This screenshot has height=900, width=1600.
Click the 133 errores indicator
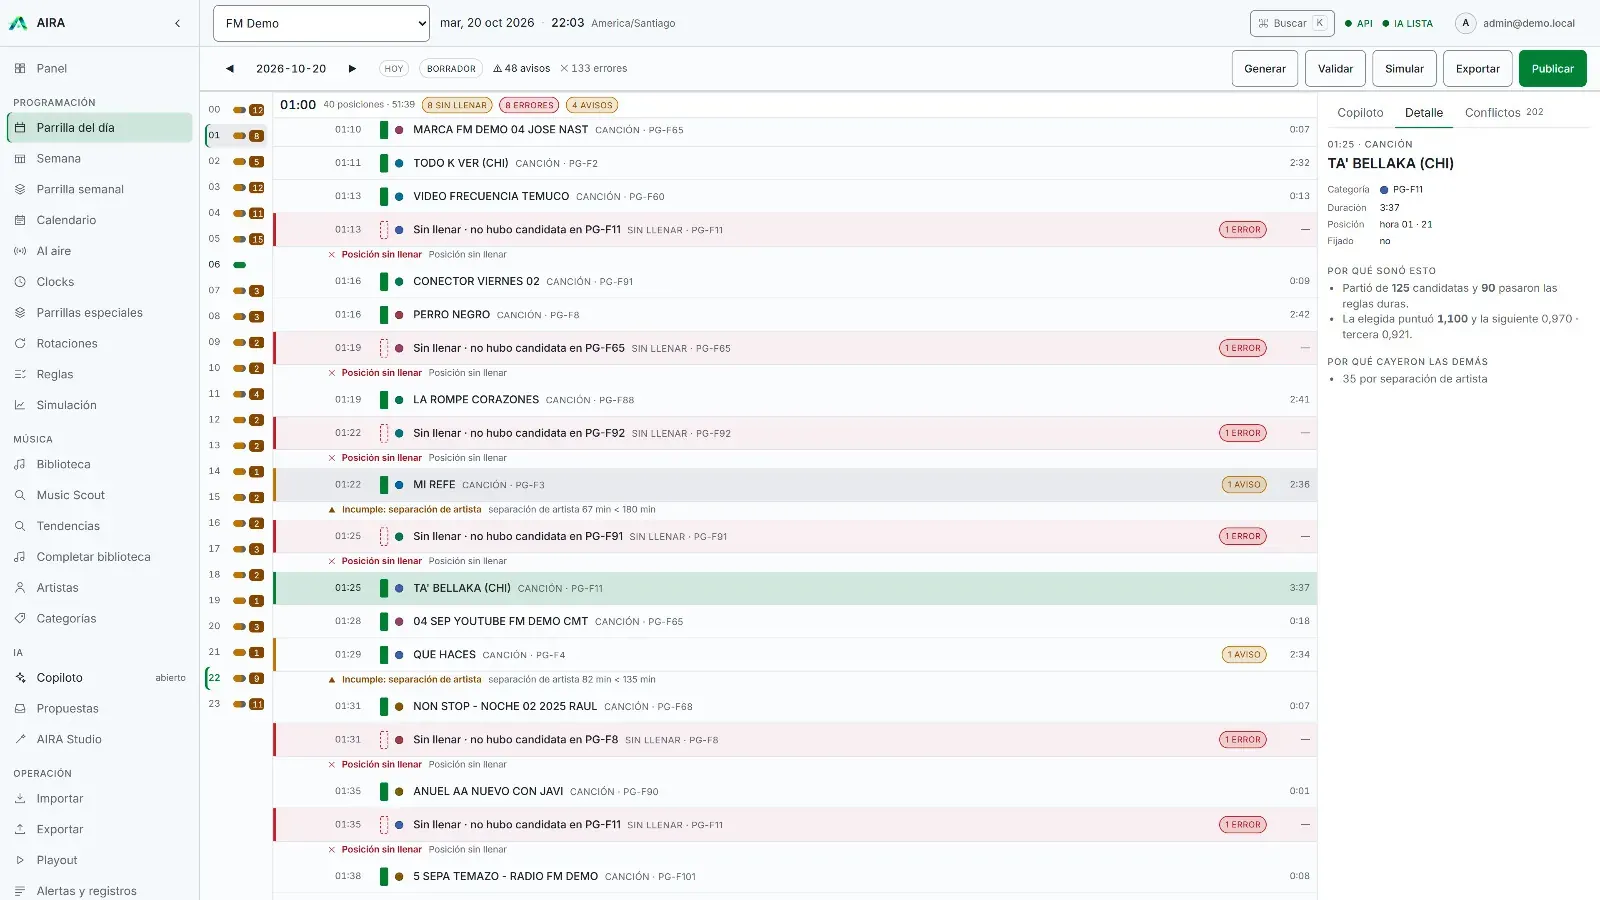pyautogui.click(x=593, y=69)
